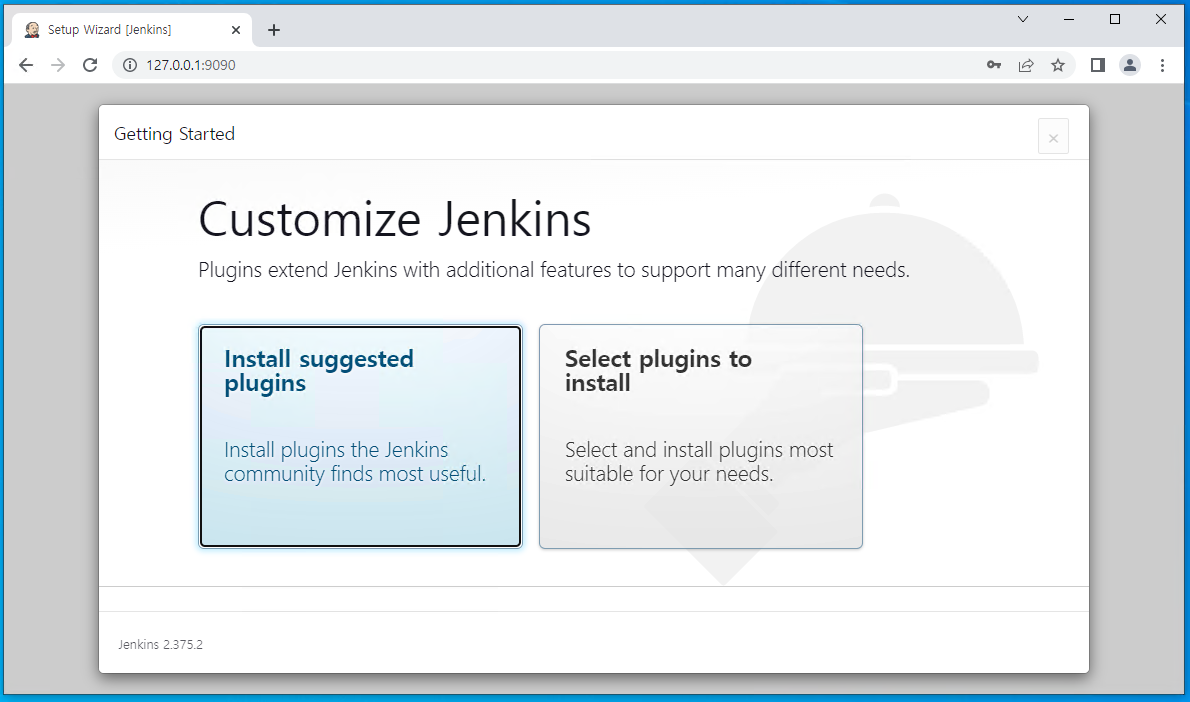Bookmark this tab with the star icon
Screen dimensions: 1190x702
pyautogui.click(x=1058, y=65)
